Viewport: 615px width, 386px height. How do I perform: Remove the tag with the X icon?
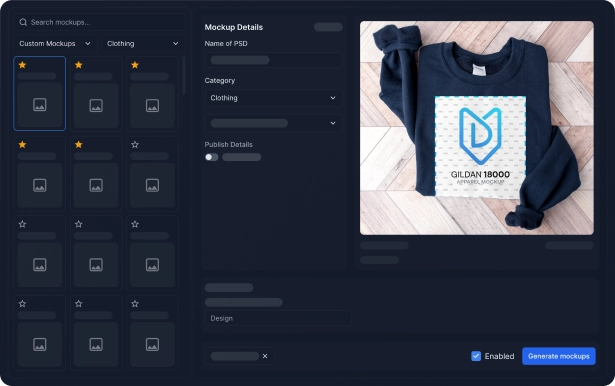(x=265, y=356)
